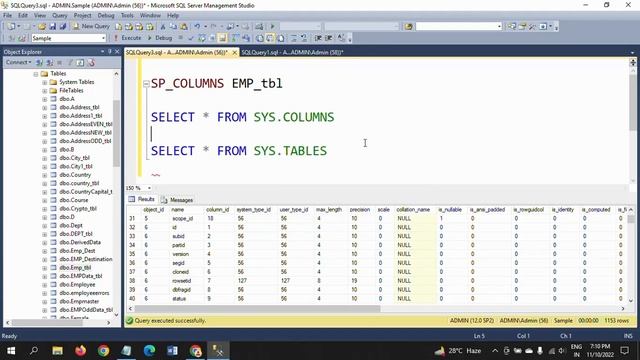Click the Save All icon
Viewport: 640px width, 360px height.
point(63,27)
